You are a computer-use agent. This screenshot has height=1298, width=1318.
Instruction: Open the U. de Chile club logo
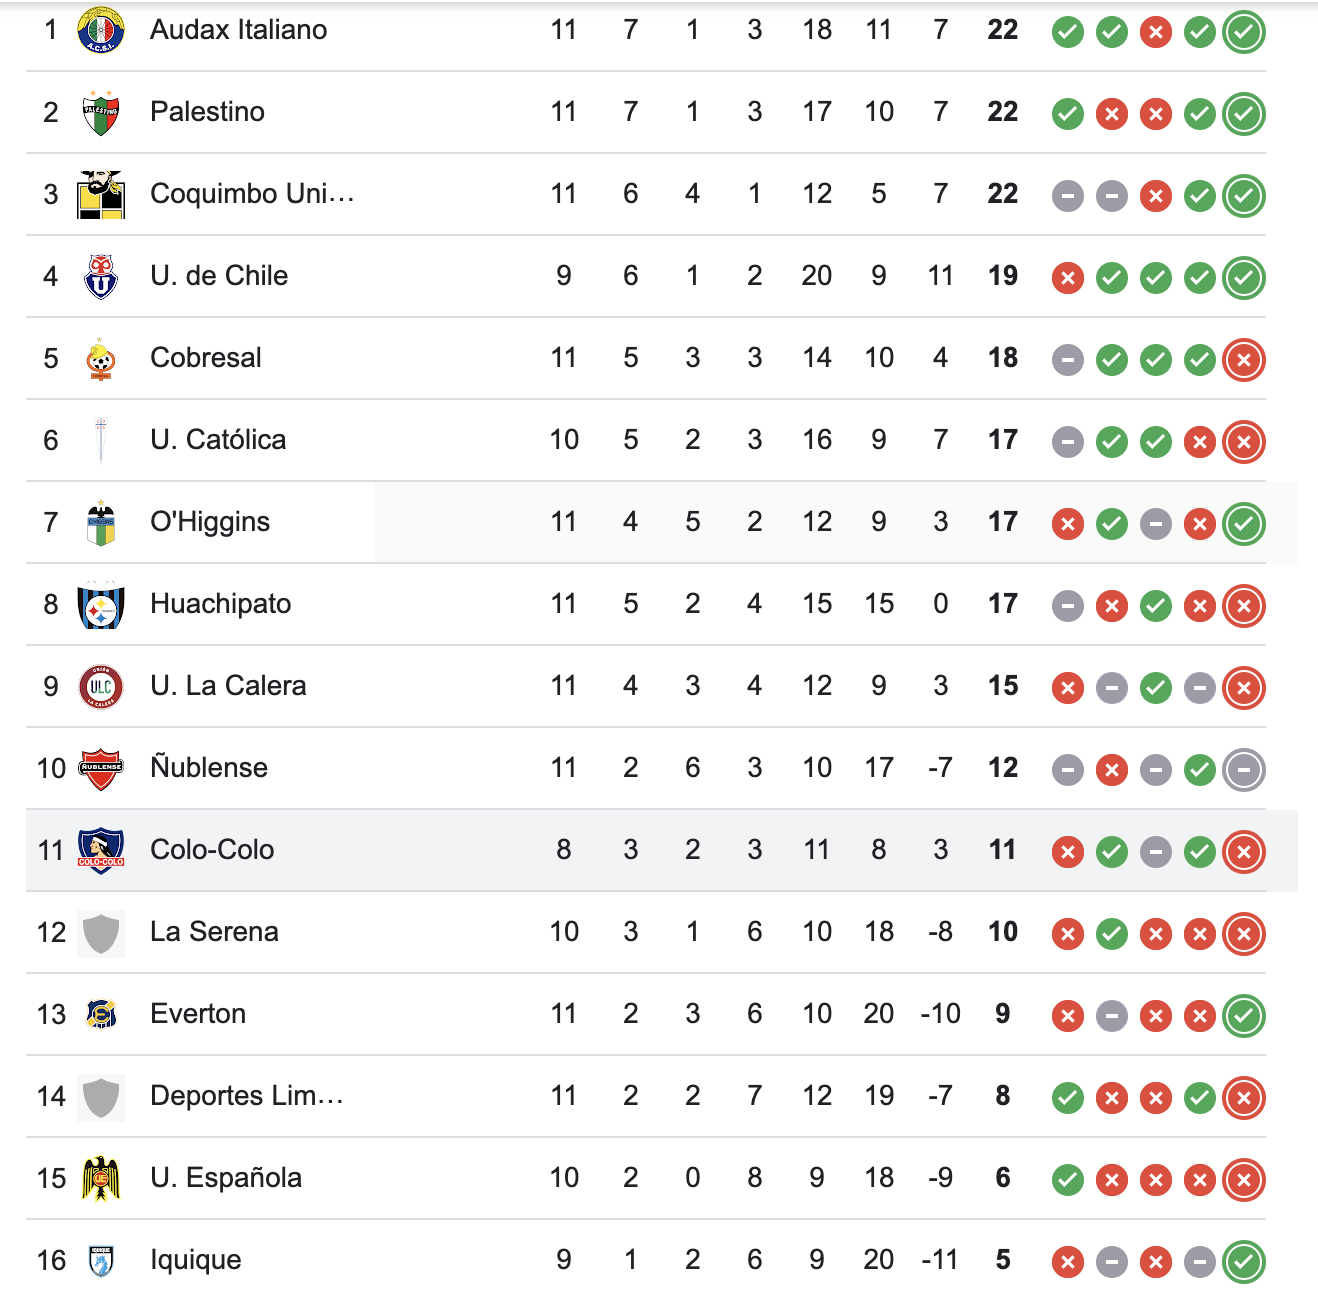99,276
